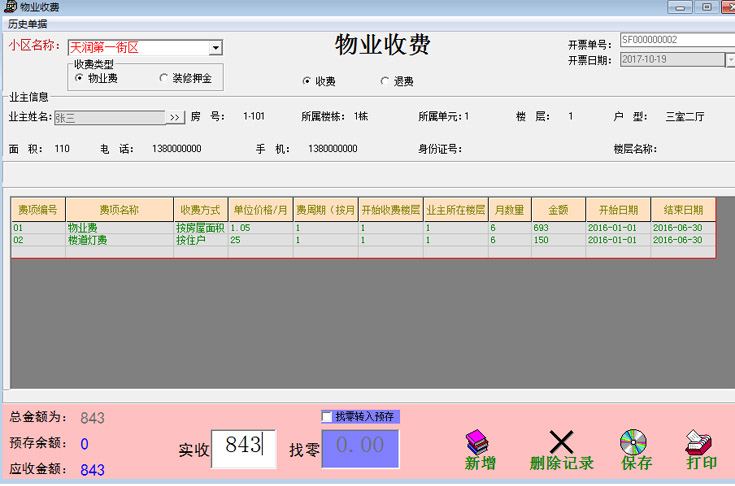Choose the 退费 radio option
The image size is (735, 486).
(x=385, y=81)
